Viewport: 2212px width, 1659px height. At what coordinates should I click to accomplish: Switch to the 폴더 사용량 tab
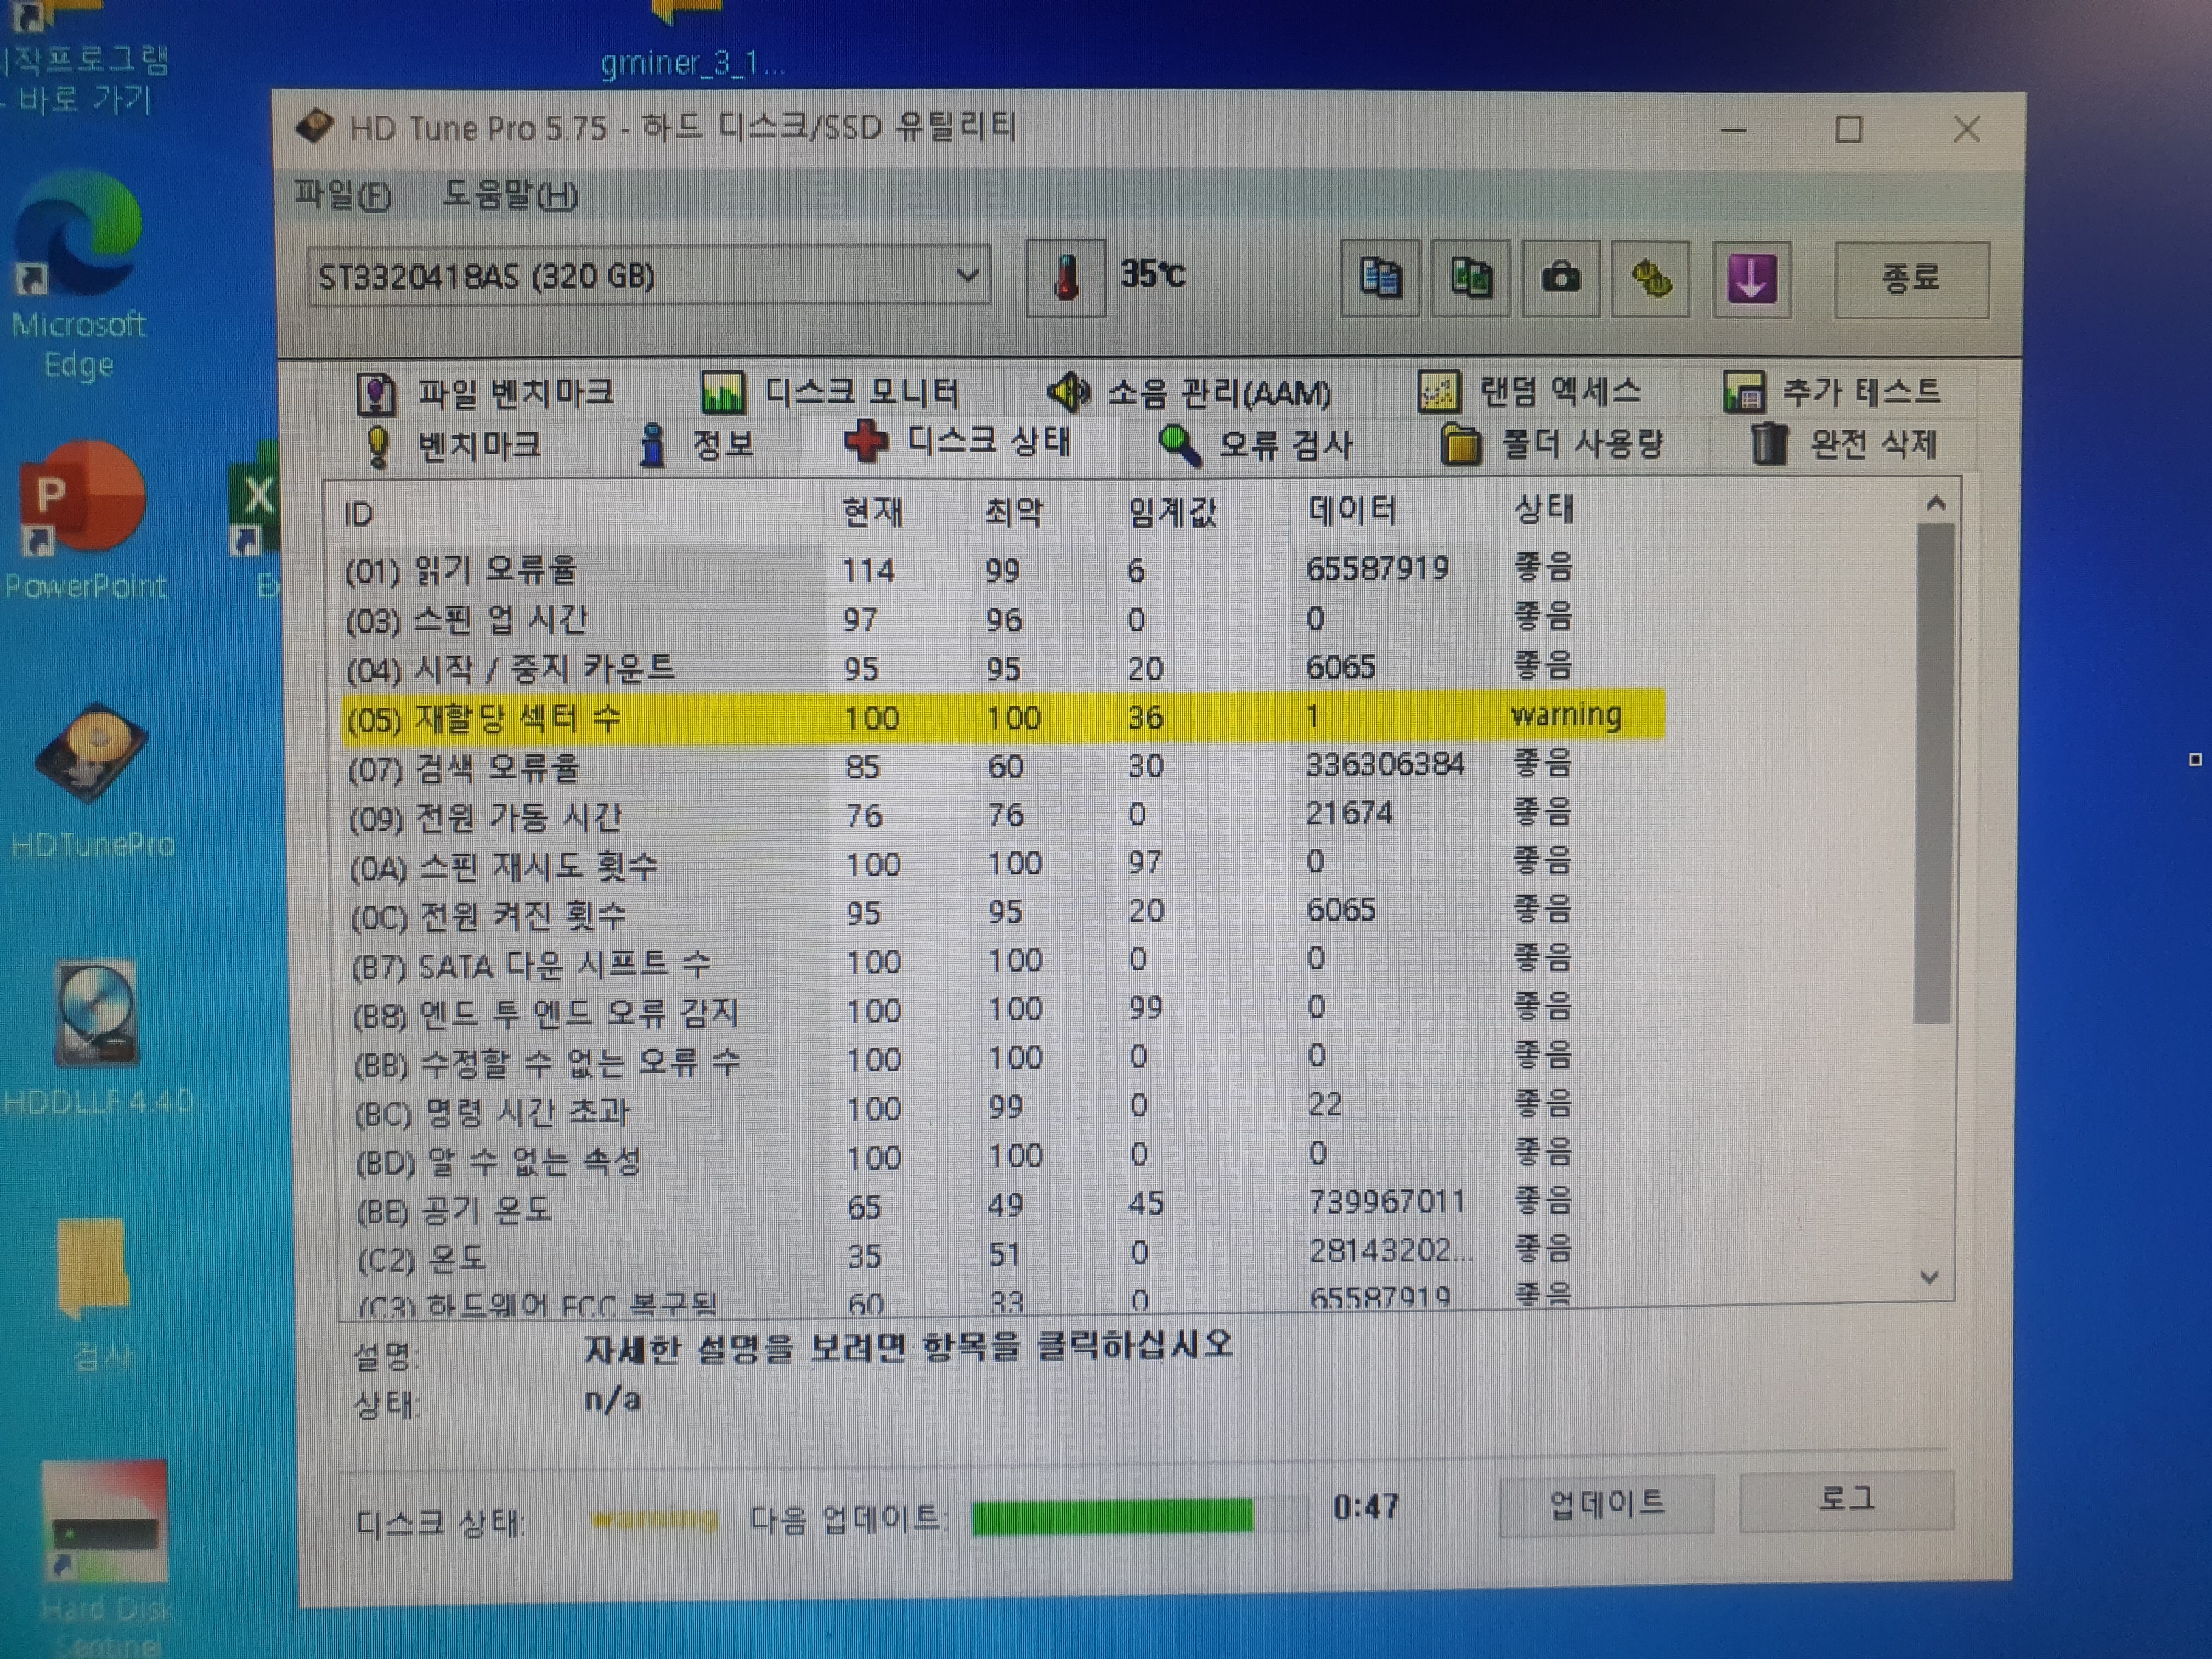[1552, 444]
